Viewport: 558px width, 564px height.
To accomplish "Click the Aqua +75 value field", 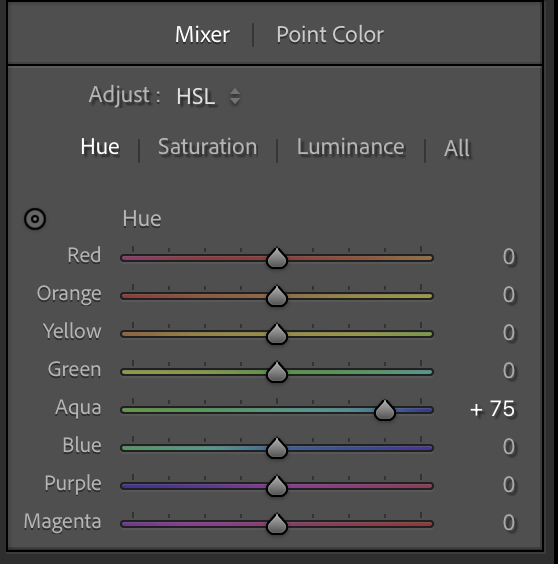I will (492, 409).
